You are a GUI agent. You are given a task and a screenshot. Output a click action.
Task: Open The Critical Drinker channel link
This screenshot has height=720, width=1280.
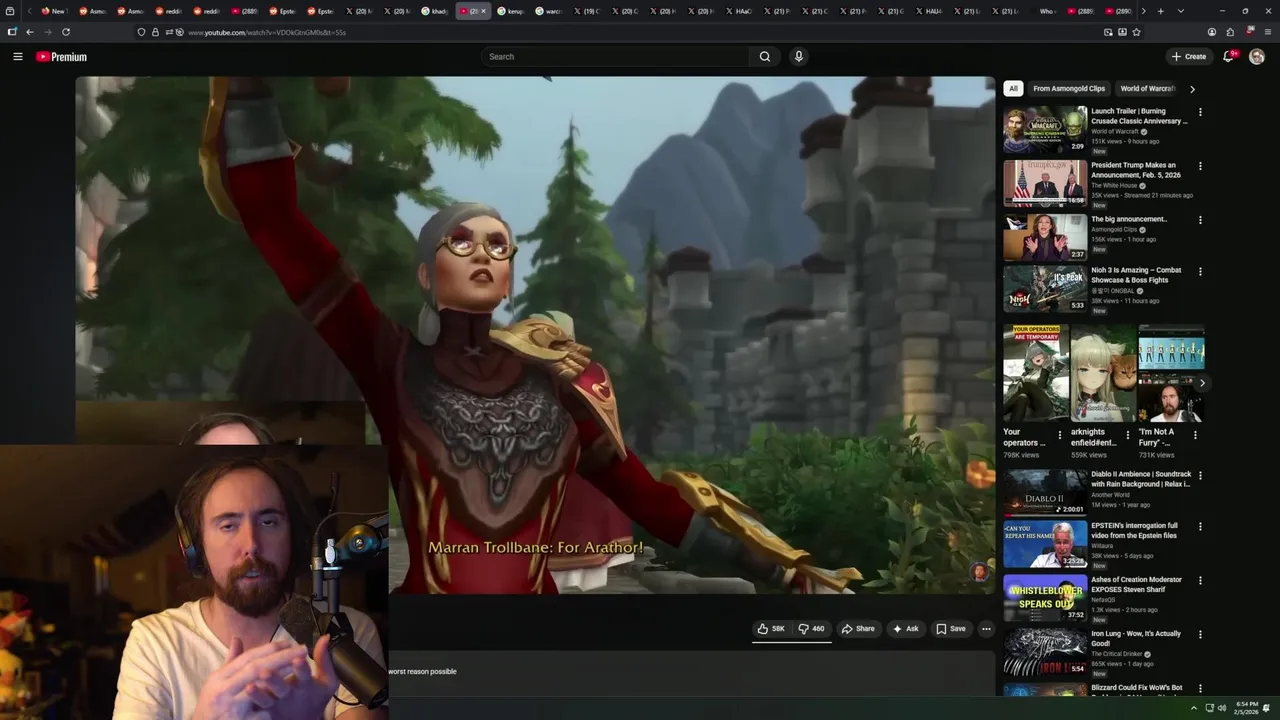click(1115, 654)
